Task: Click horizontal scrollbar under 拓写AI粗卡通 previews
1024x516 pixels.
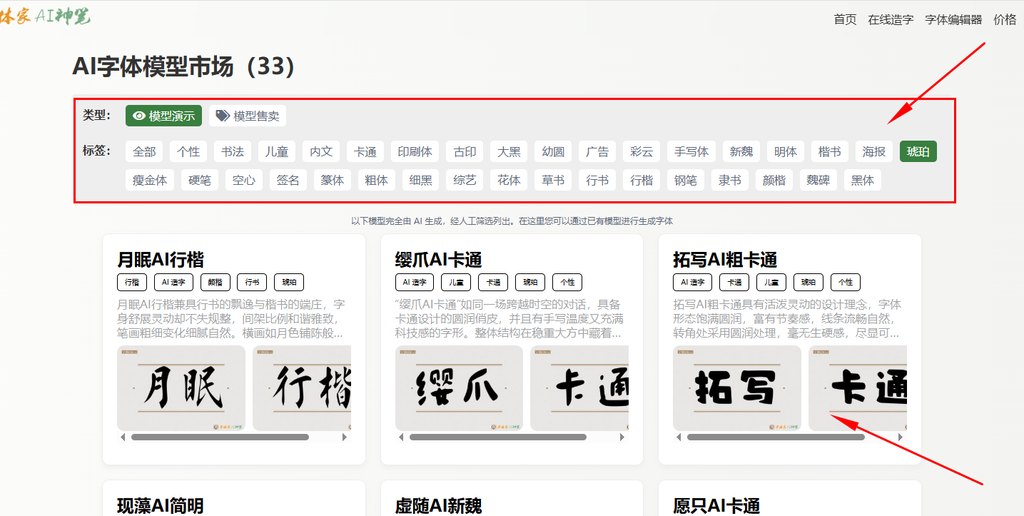Action: pos(776,437)
